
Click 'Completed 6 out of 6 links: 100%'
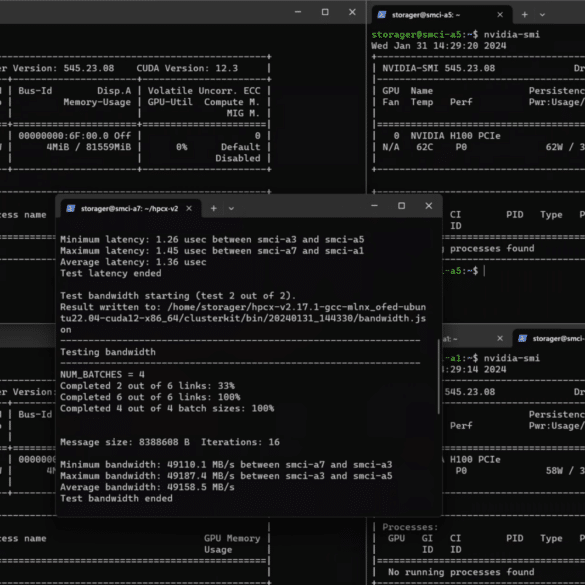pyautogui.click(x=150, y=397)
